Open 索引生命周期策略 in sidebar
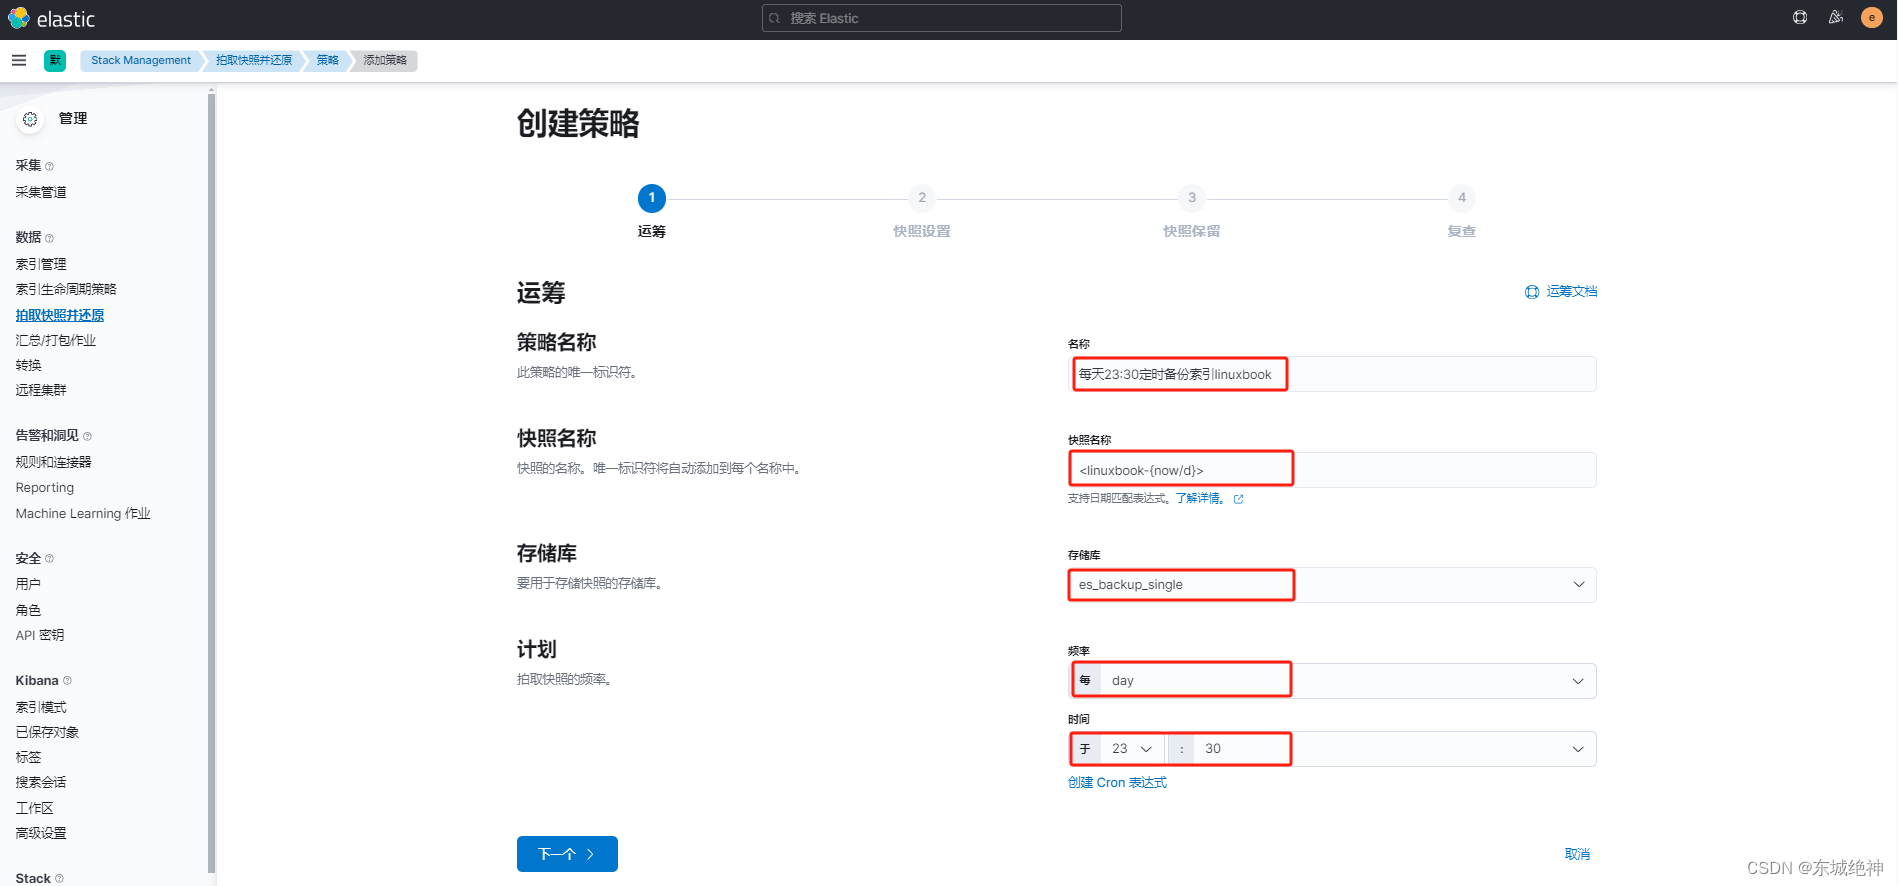 coord(66,289)
